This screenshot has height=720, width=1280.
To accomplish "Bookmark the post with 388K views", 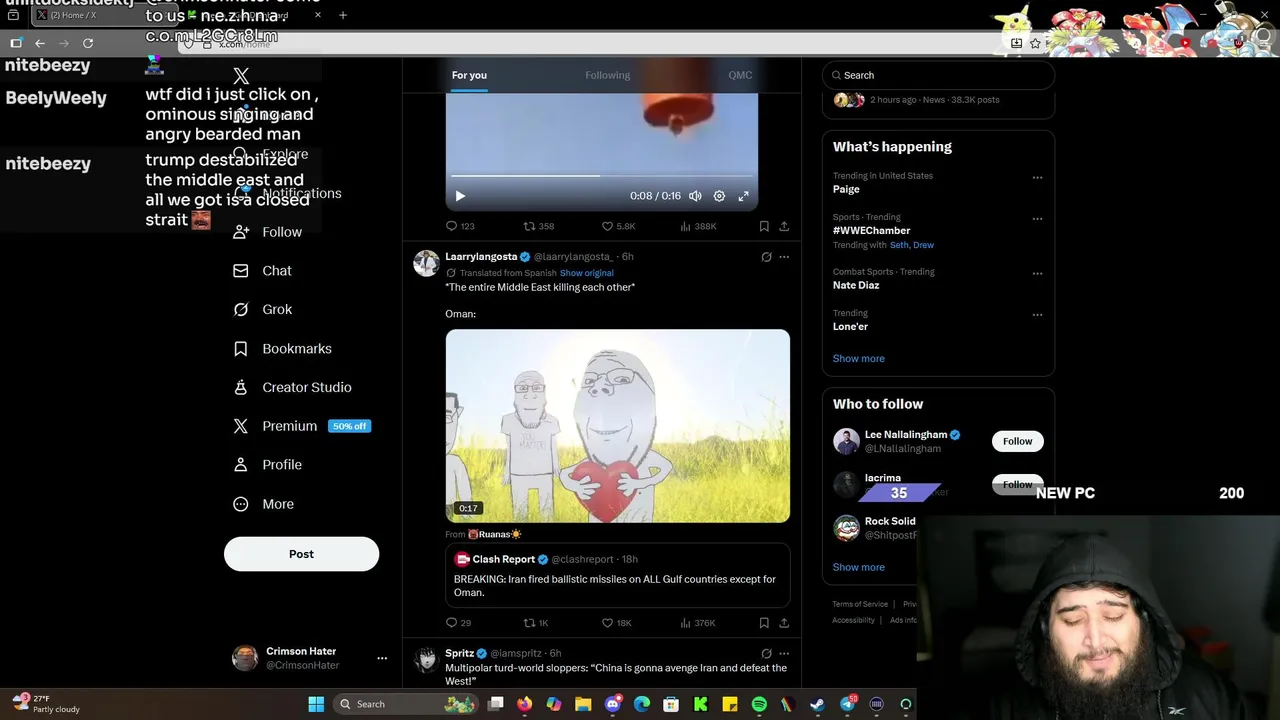I will pyautogui.click(x=764, y=226).
